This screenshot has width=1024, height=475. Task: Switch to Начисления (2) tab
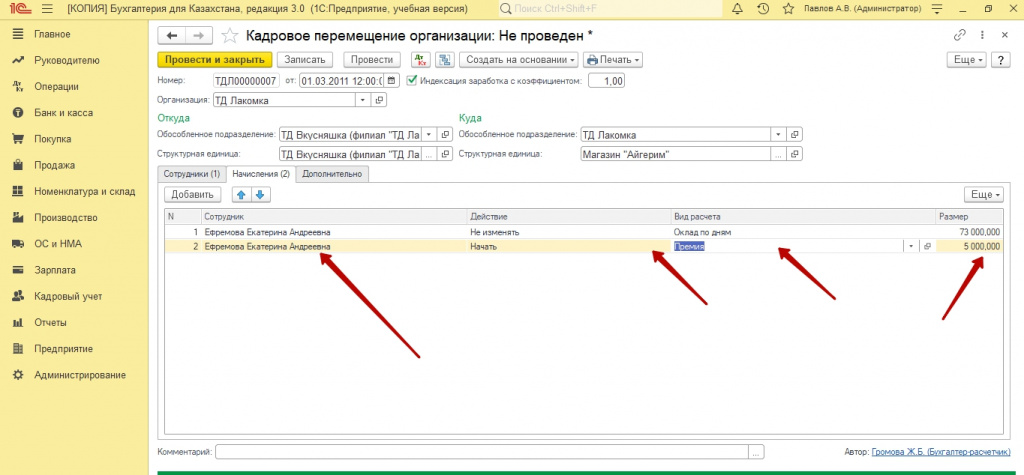click(261, 174)
